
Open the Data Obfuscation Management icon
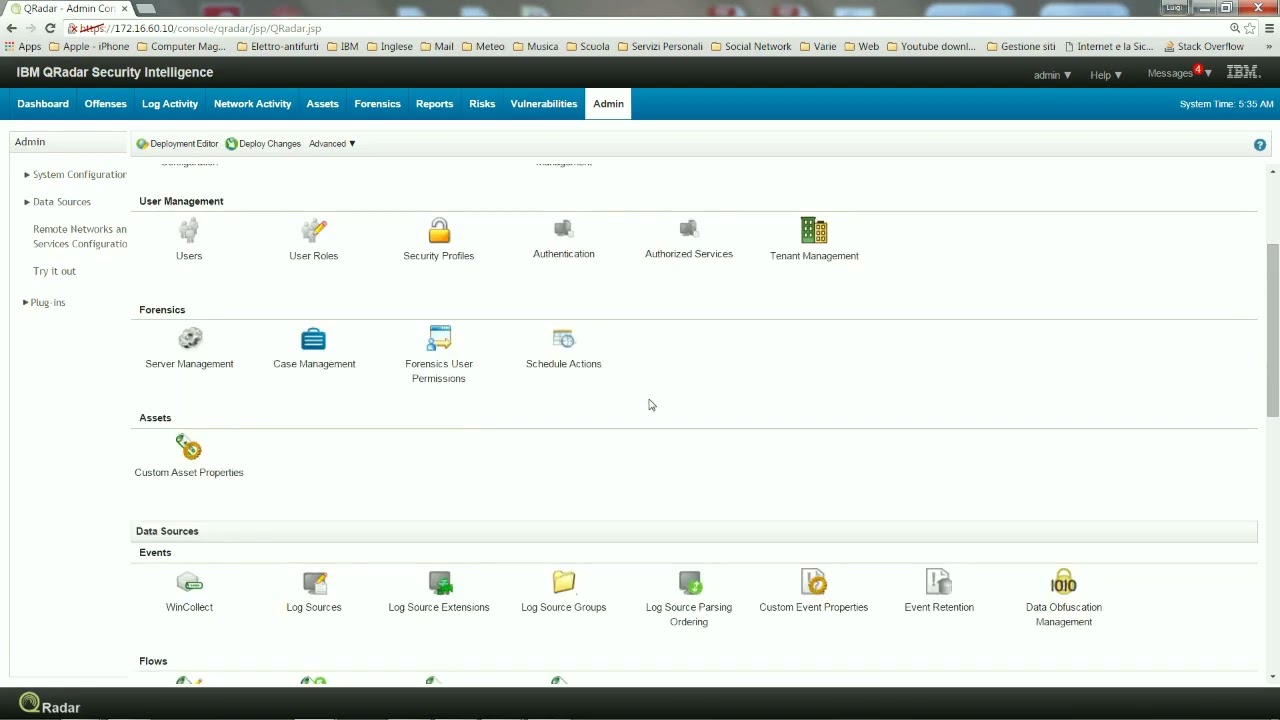pyautogui.click(x=1064, y=583)
